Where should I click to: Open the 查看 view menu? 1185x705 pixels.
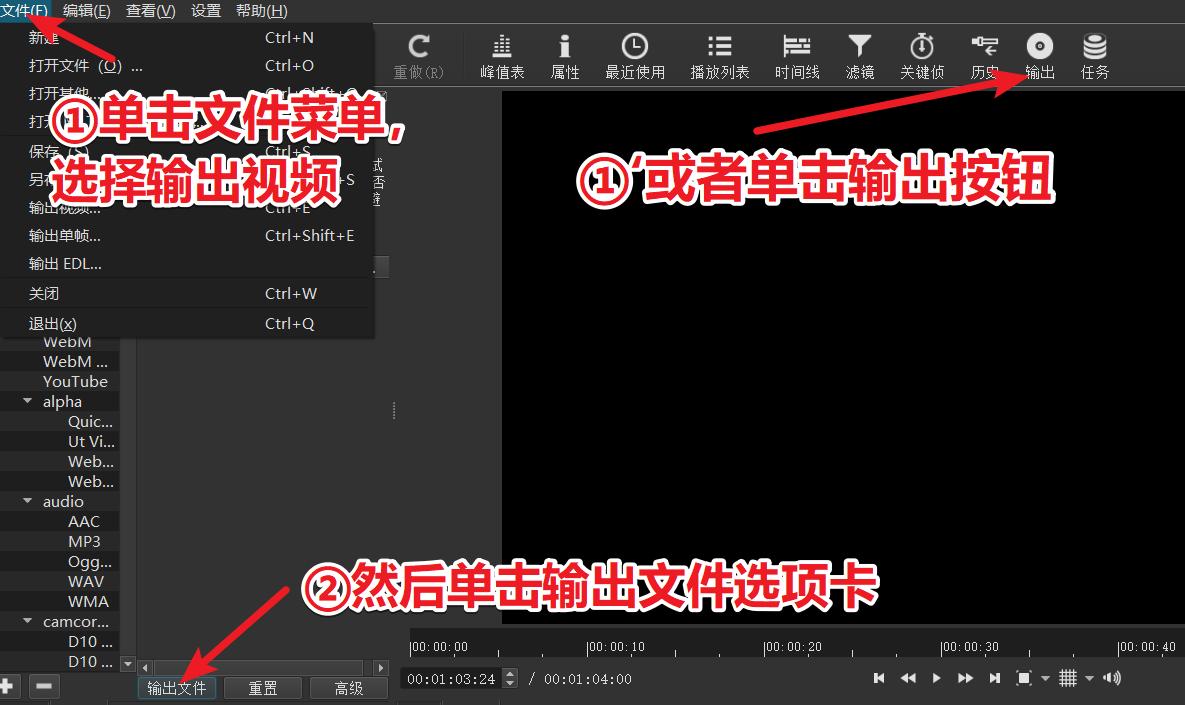coord(150,11)
